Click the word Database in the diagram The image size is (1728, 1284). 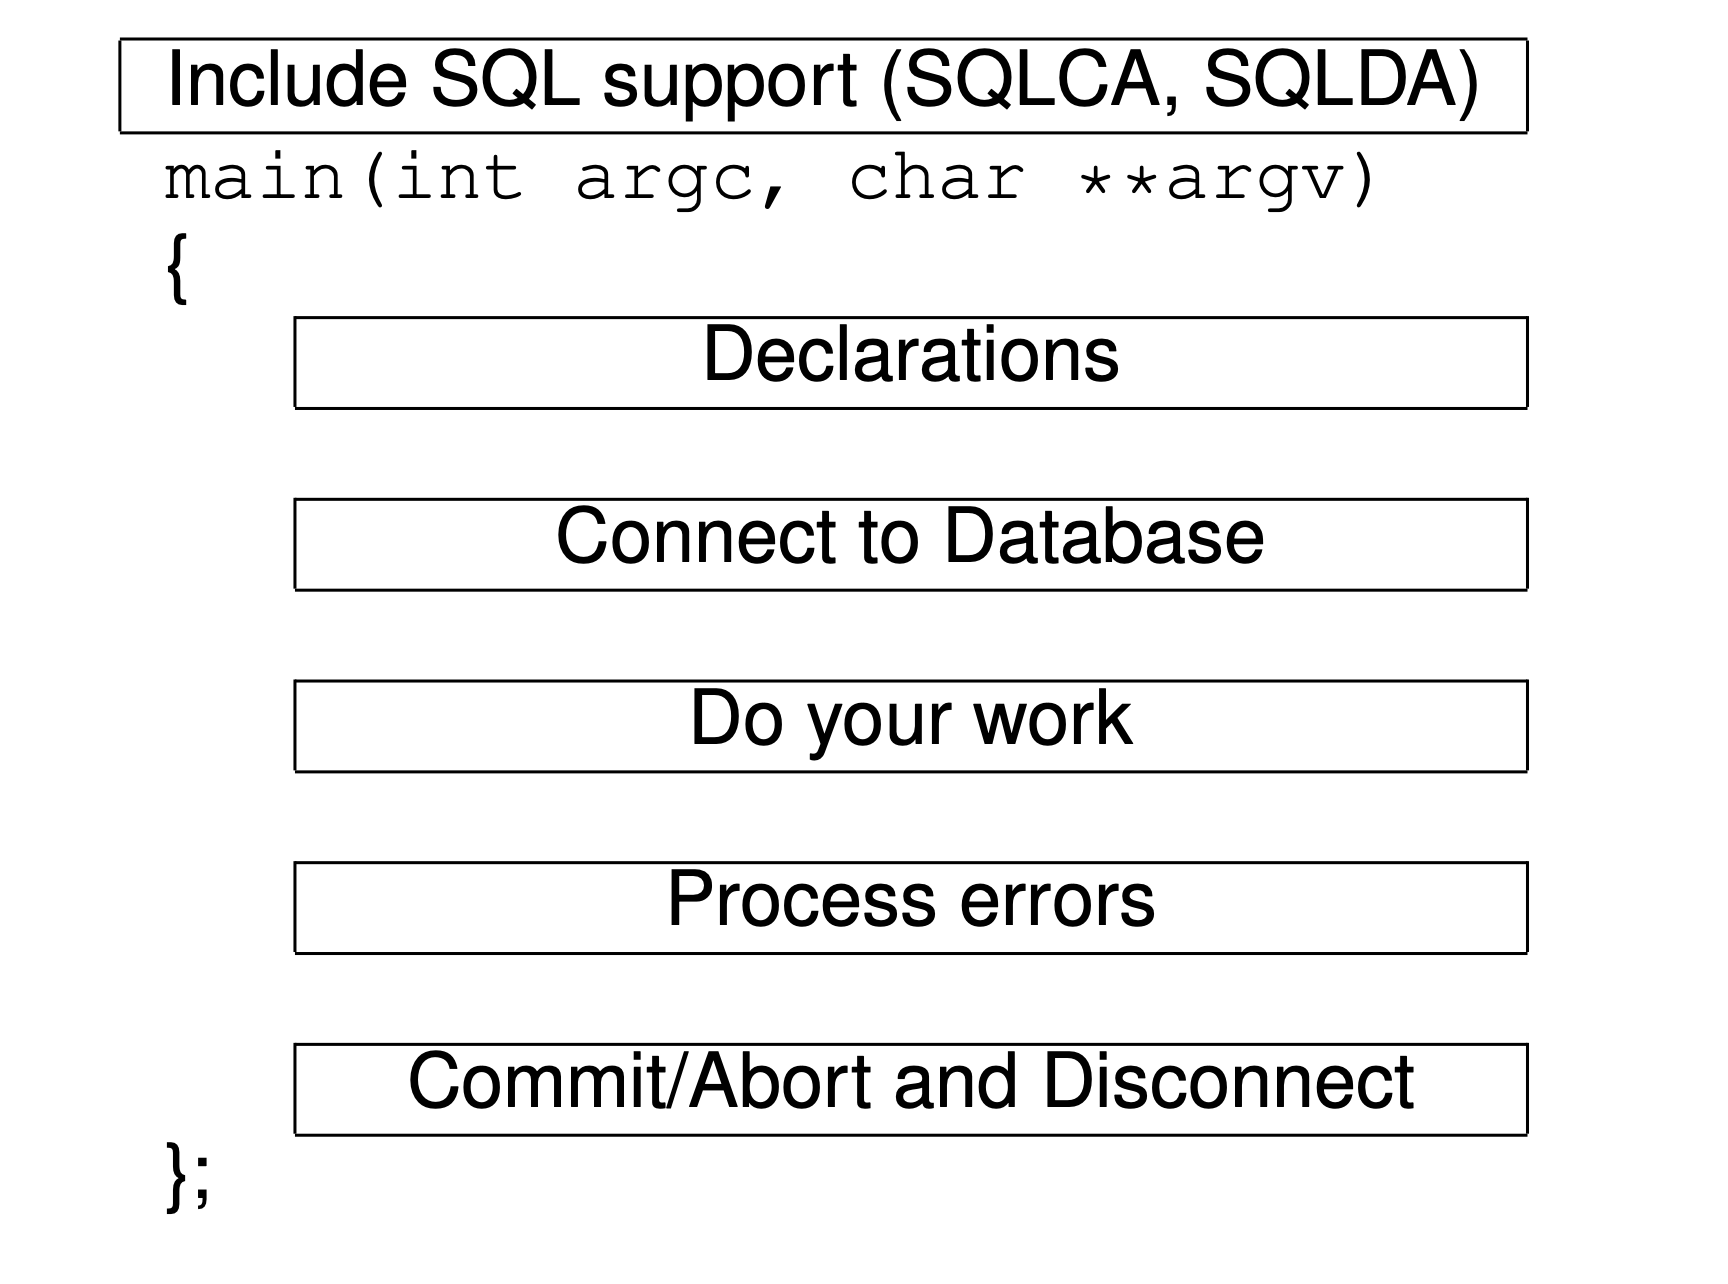coord(1103,537)
